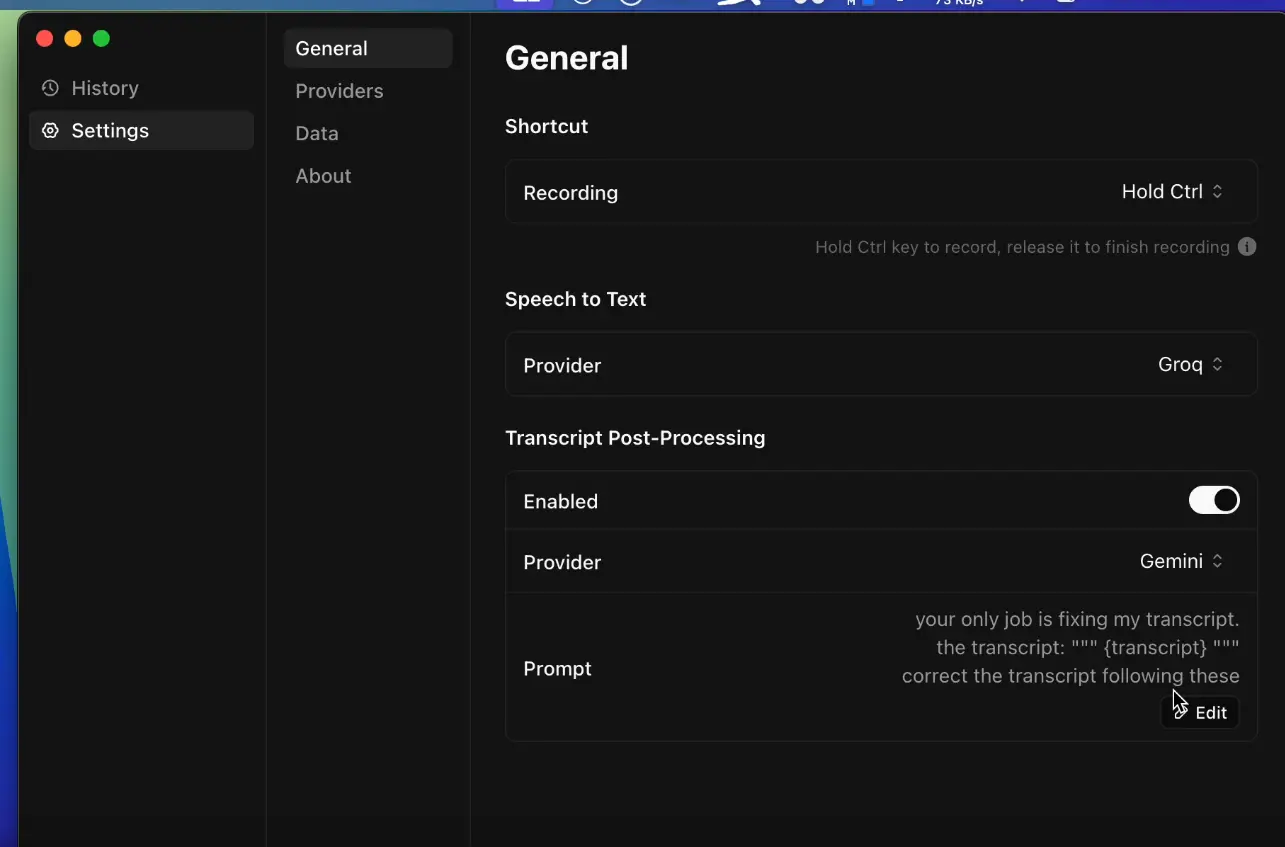Disable Transcript Post-Processing with the Enabled switch

point(1213,500)
